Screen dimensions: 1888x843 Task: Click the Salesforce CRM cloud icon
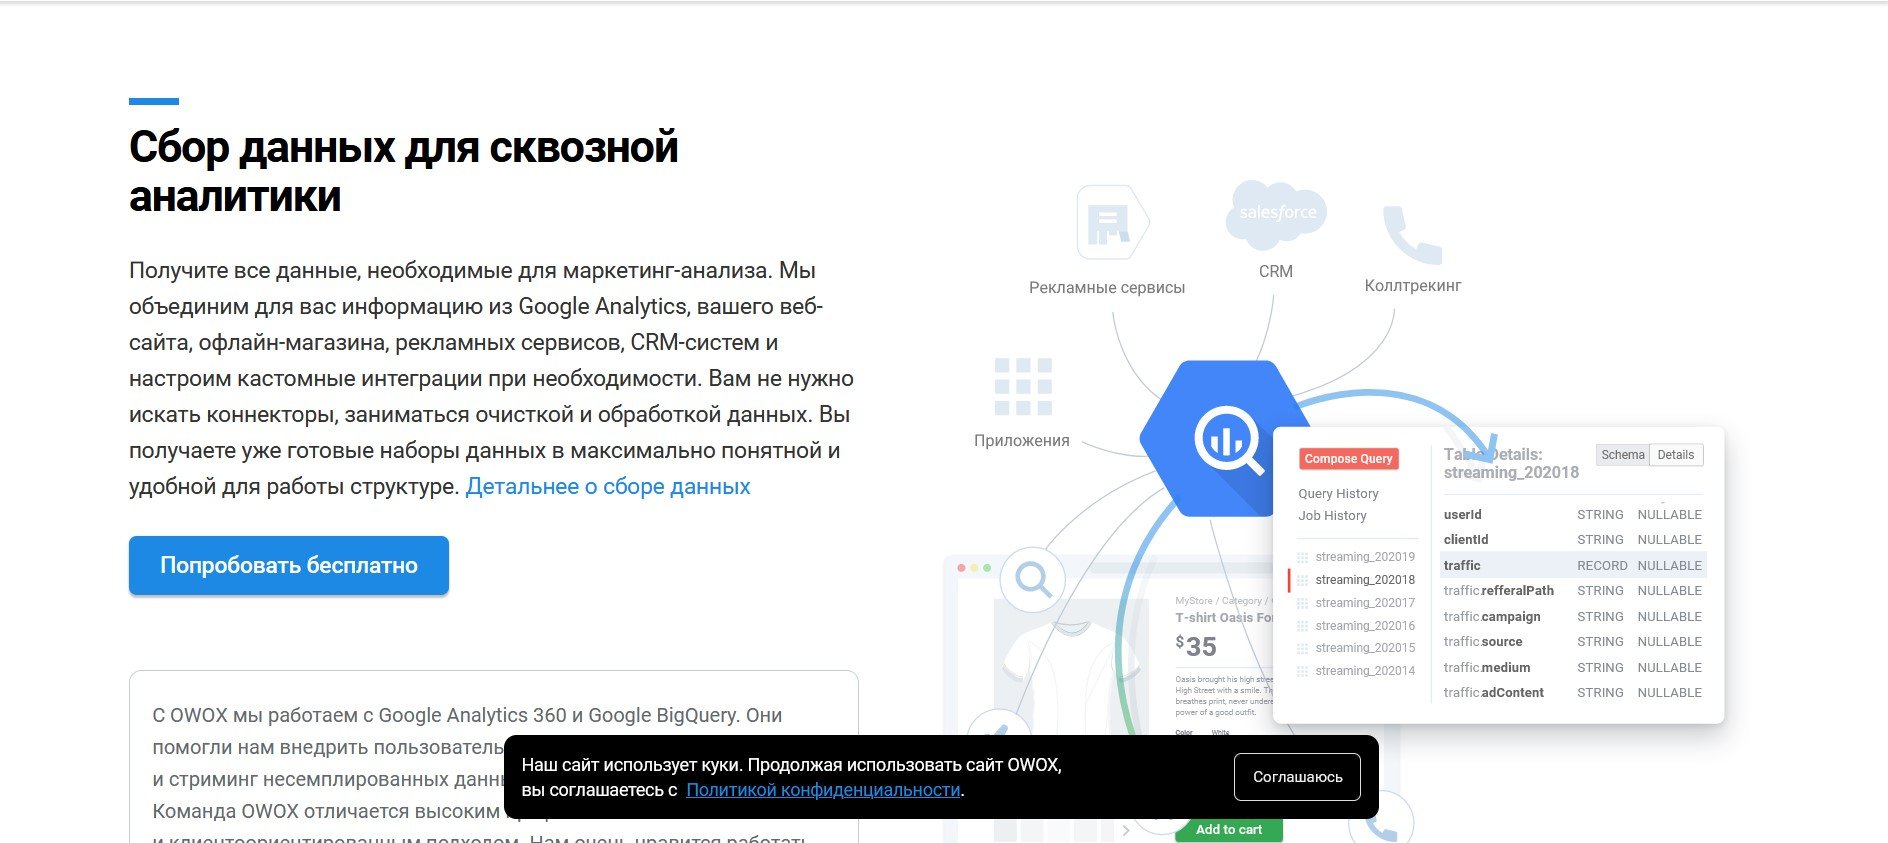point(1276,213)
